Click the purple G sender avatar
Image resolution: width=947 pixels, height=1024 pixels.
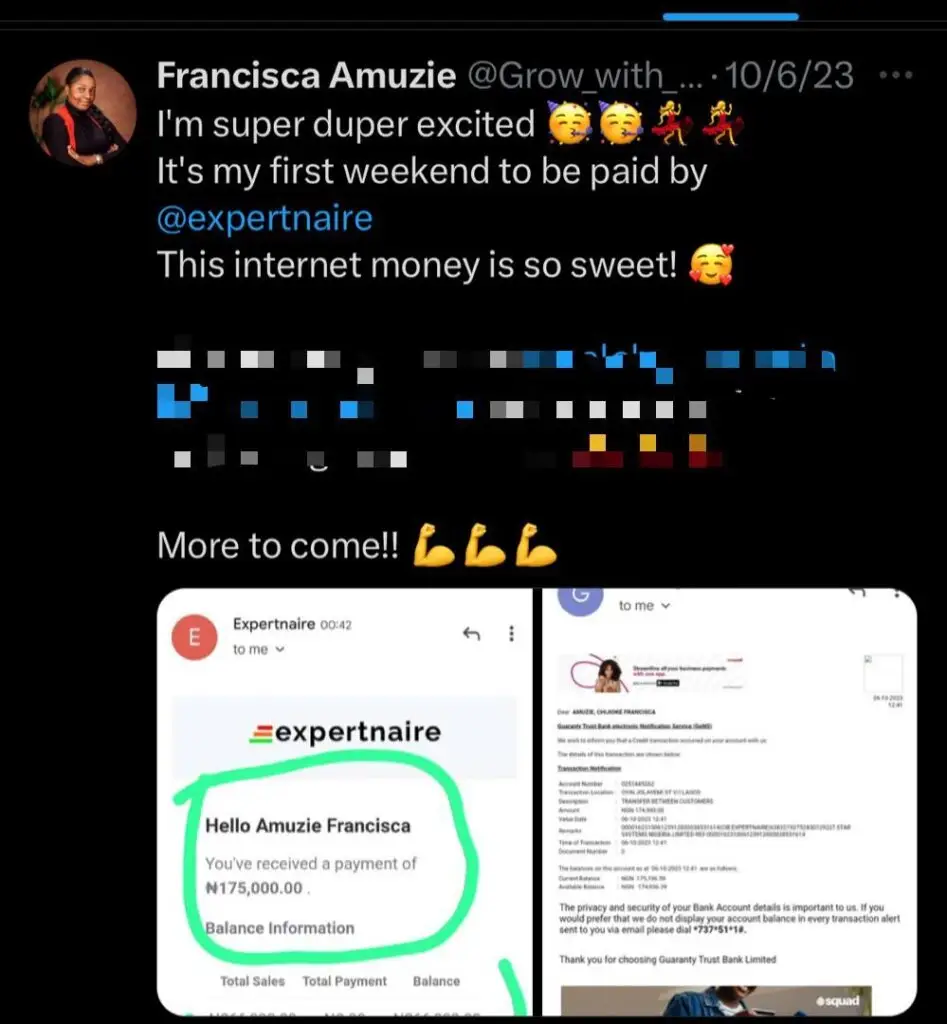(580, 598)
